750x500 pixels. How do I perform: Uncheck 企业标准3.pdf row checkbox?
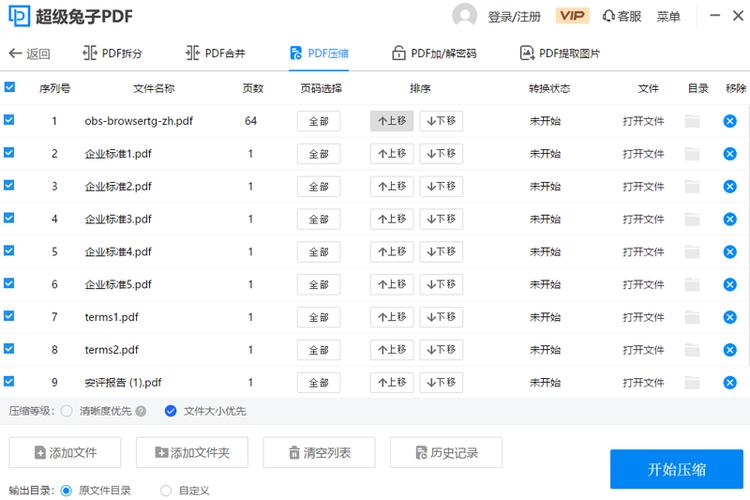pos(9,218)
